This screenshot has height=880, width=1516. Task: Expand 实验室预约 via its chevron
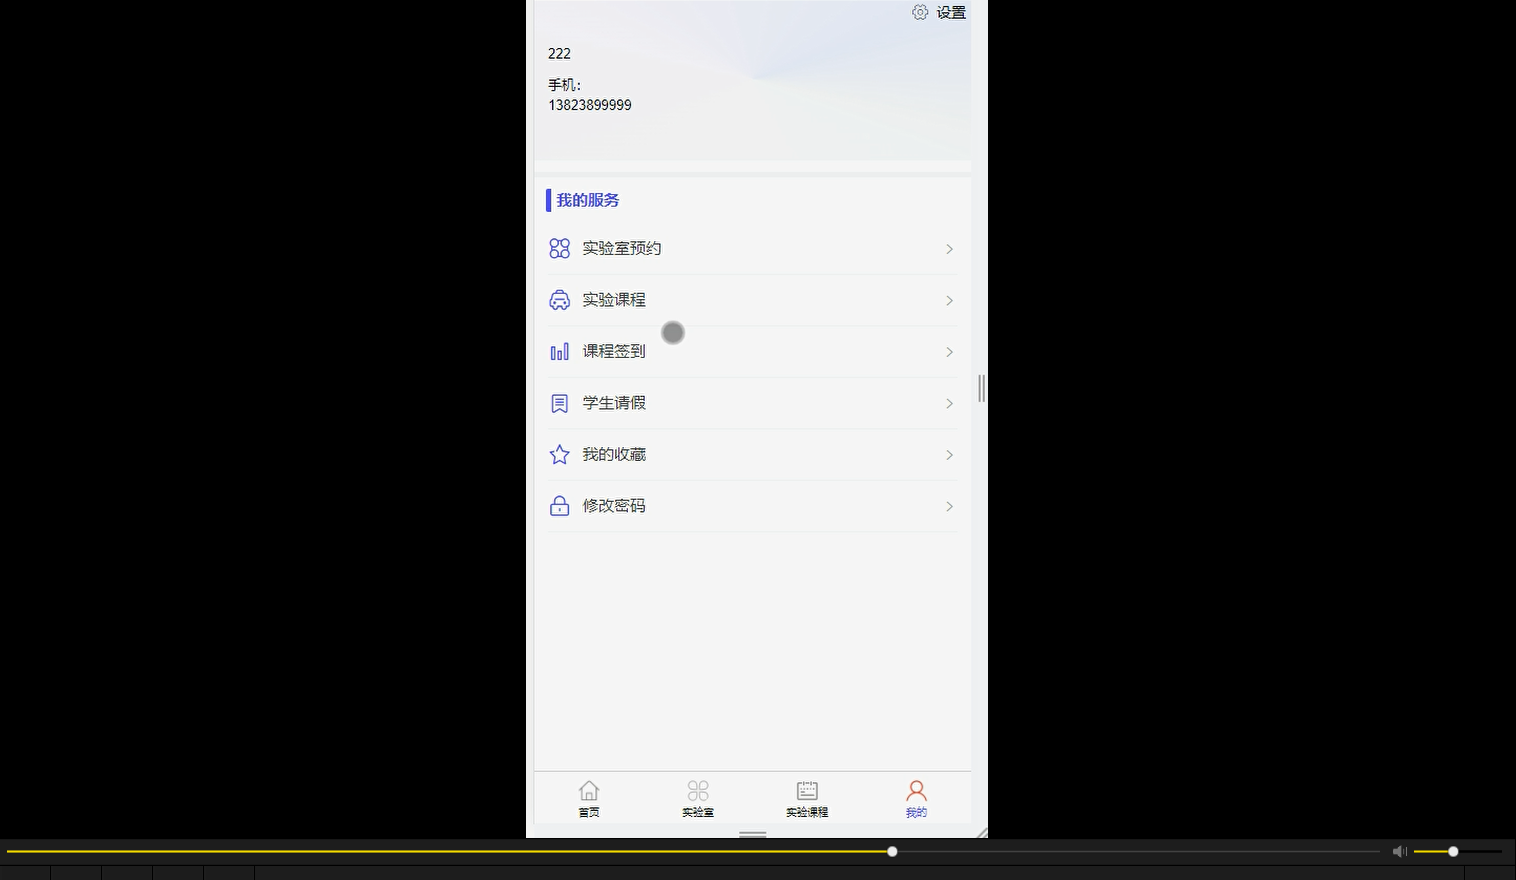coord(948,249)
